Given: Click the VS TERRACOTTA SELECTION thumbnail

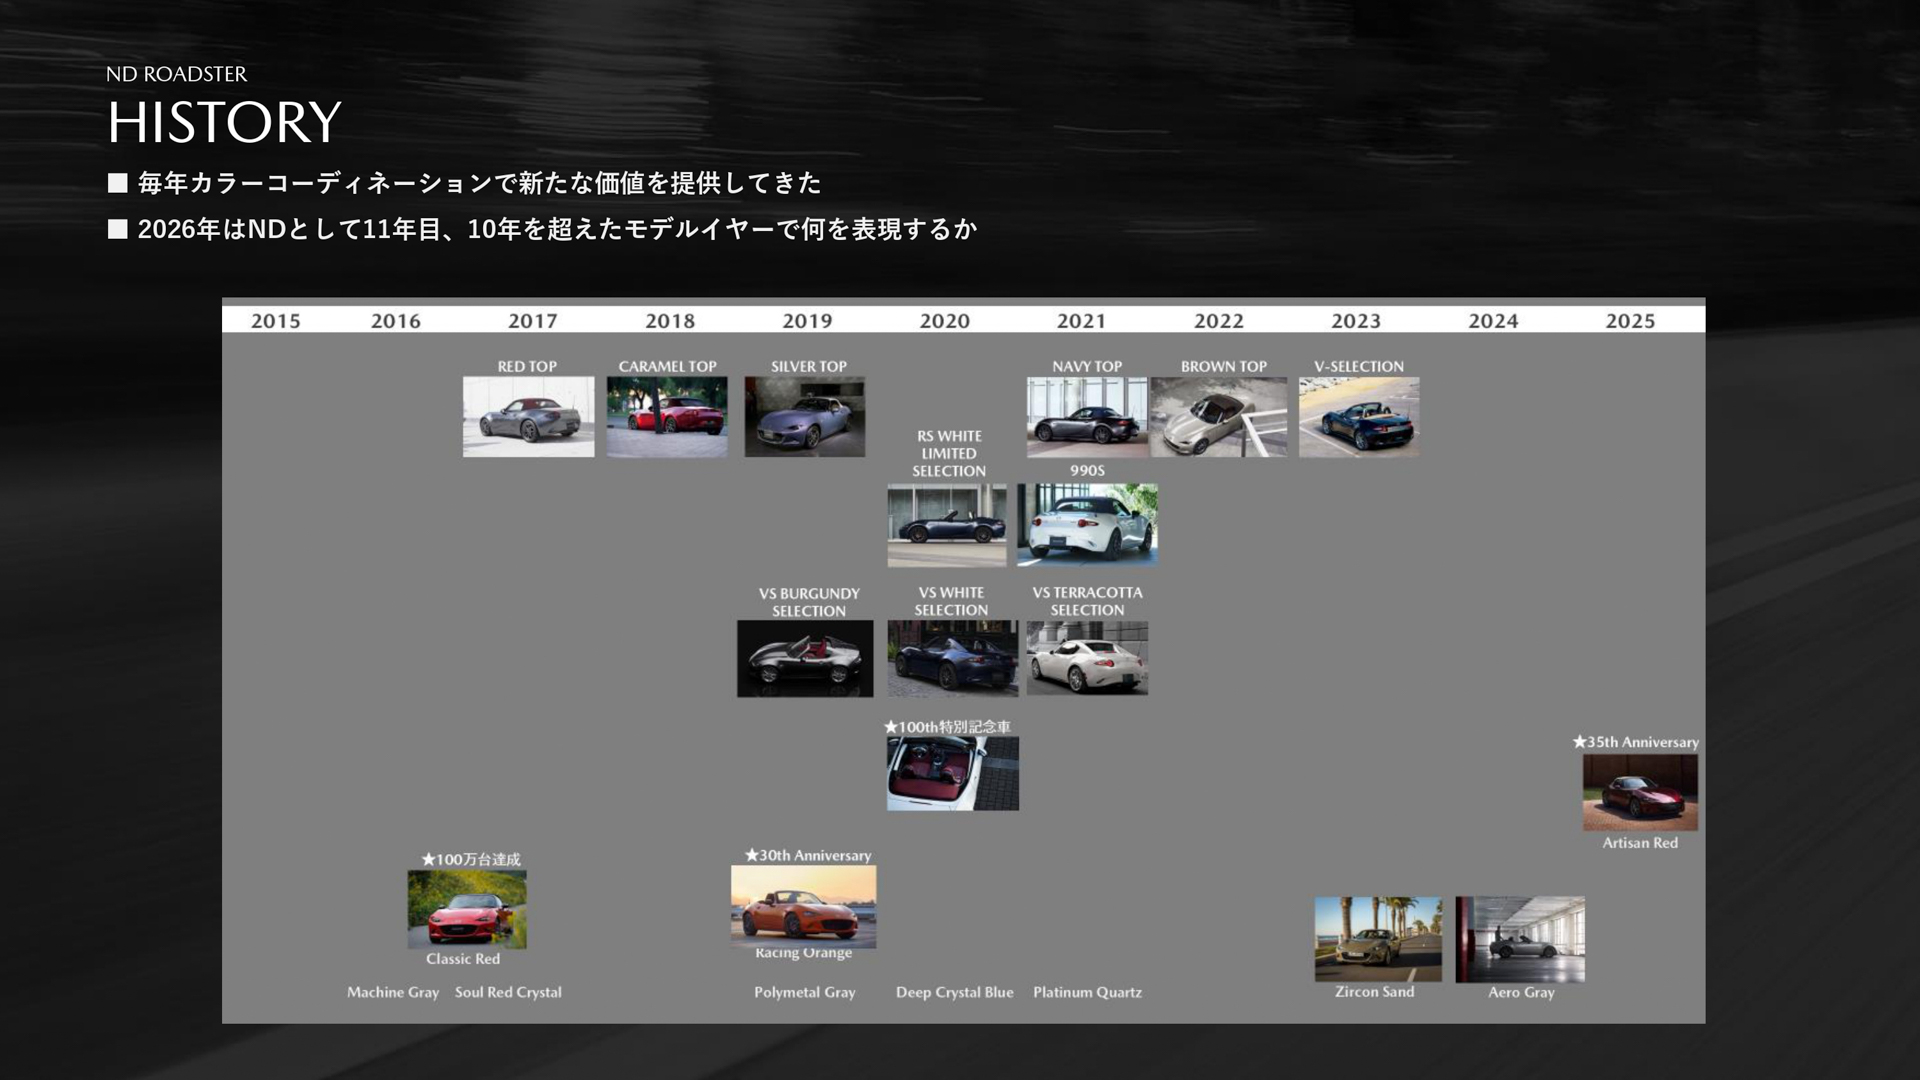Looking at the screenshot, I should click(x=1087, y=658).
